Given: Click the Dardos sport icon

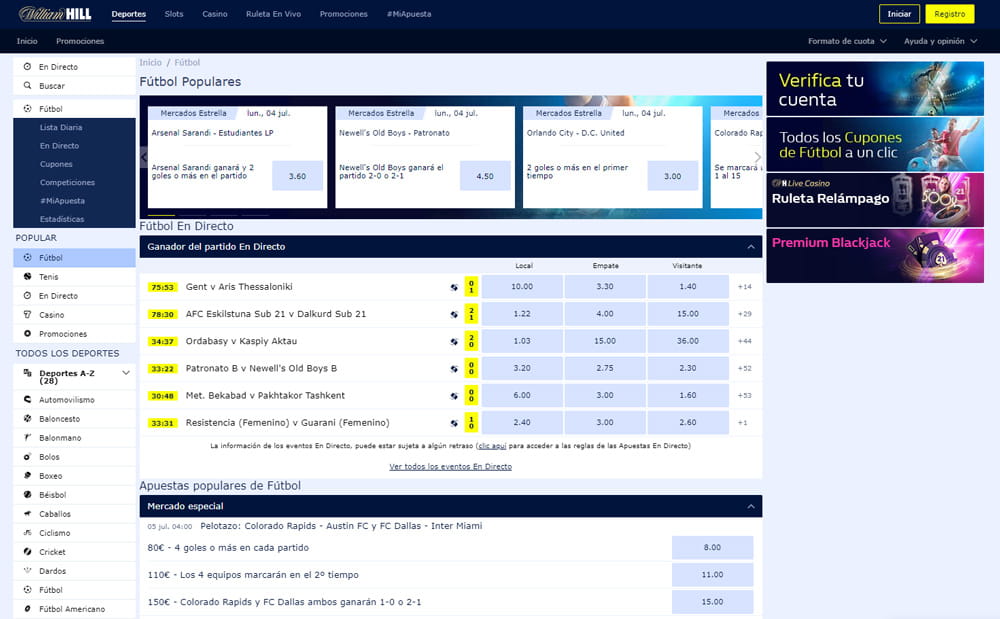Looking at the screenshot, I should (27, 570).
